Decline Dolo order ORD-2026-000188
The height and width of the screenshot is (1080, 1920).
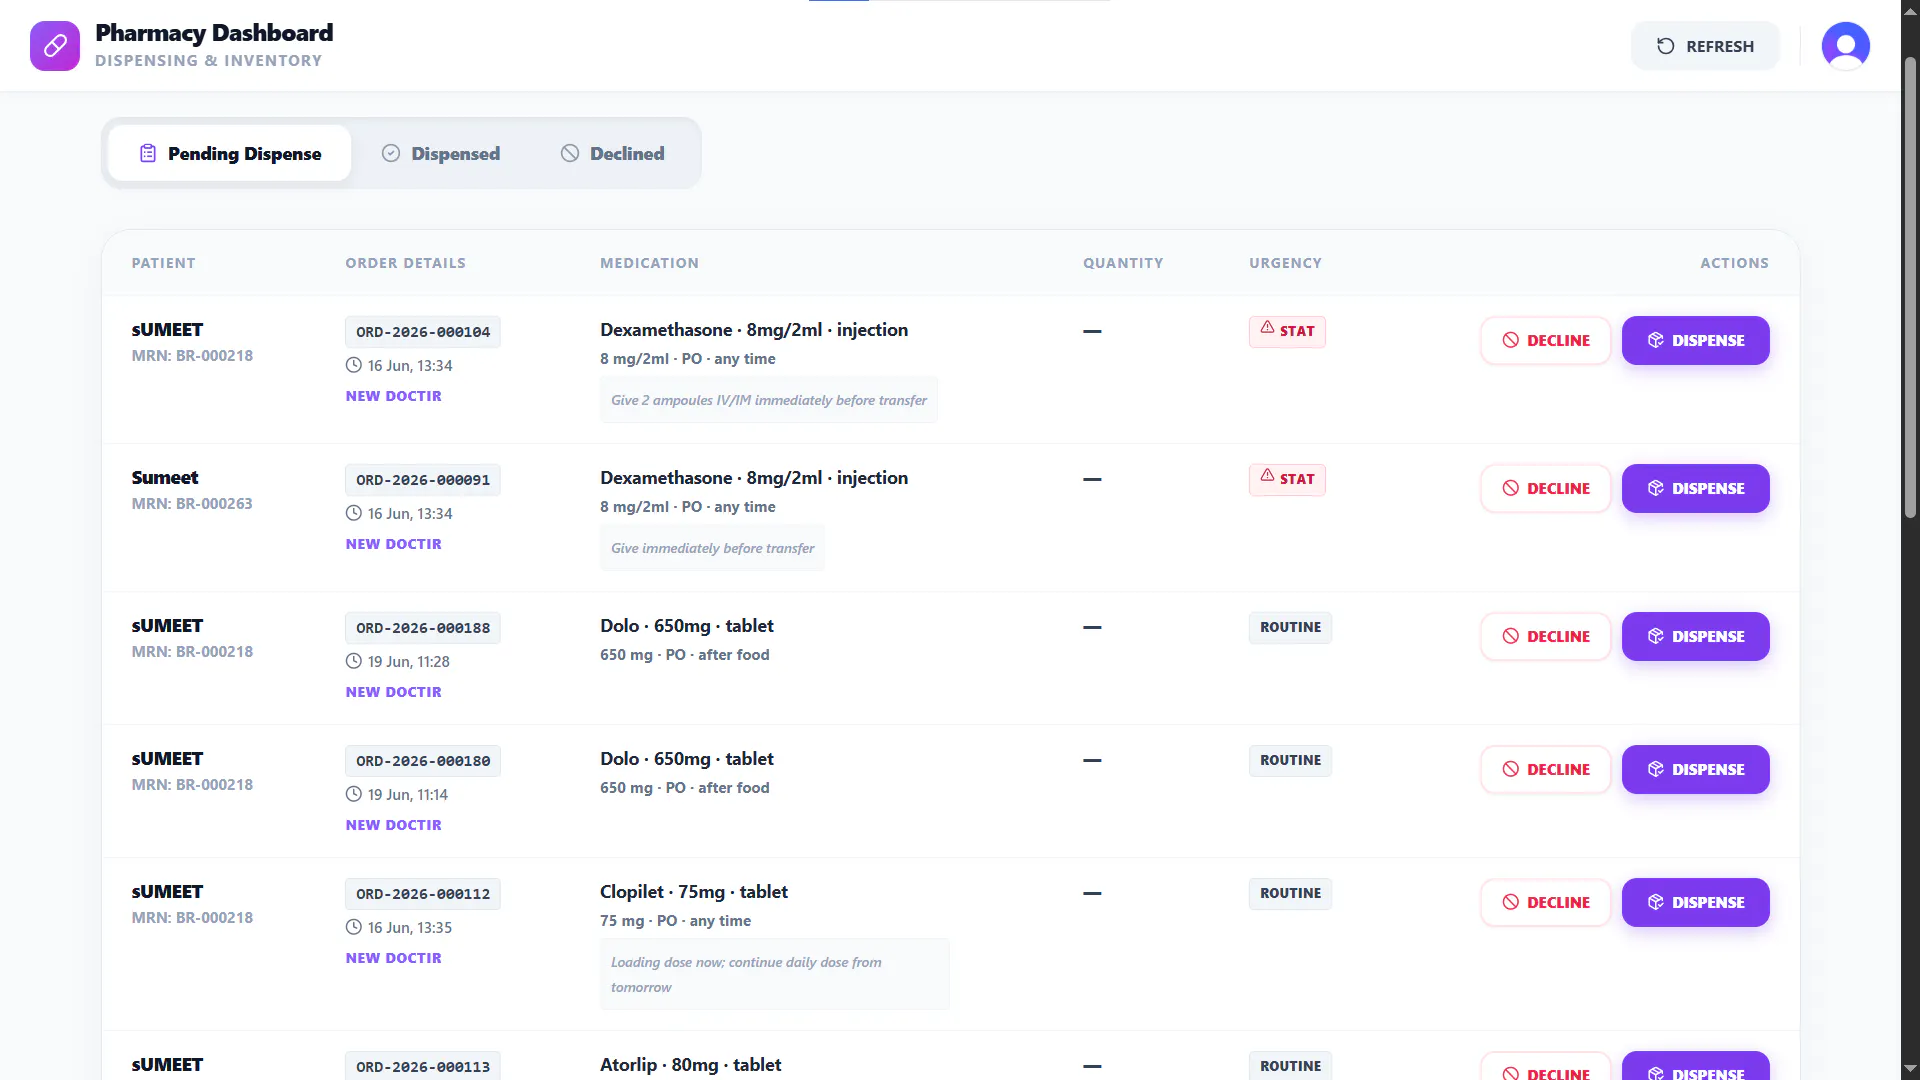click(x=1546, y=636)
